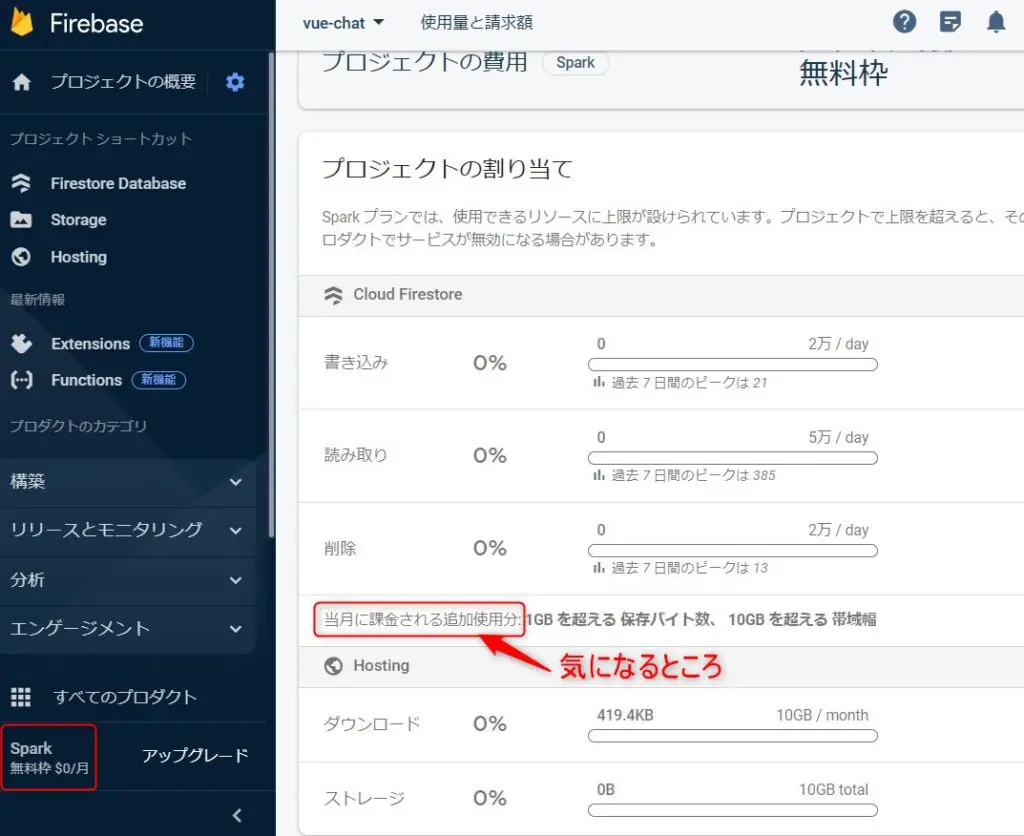Click bar chart icon beside peak 21
Image resolution: width=1024 pixels, height=836 pixels.
coord(598,381)
